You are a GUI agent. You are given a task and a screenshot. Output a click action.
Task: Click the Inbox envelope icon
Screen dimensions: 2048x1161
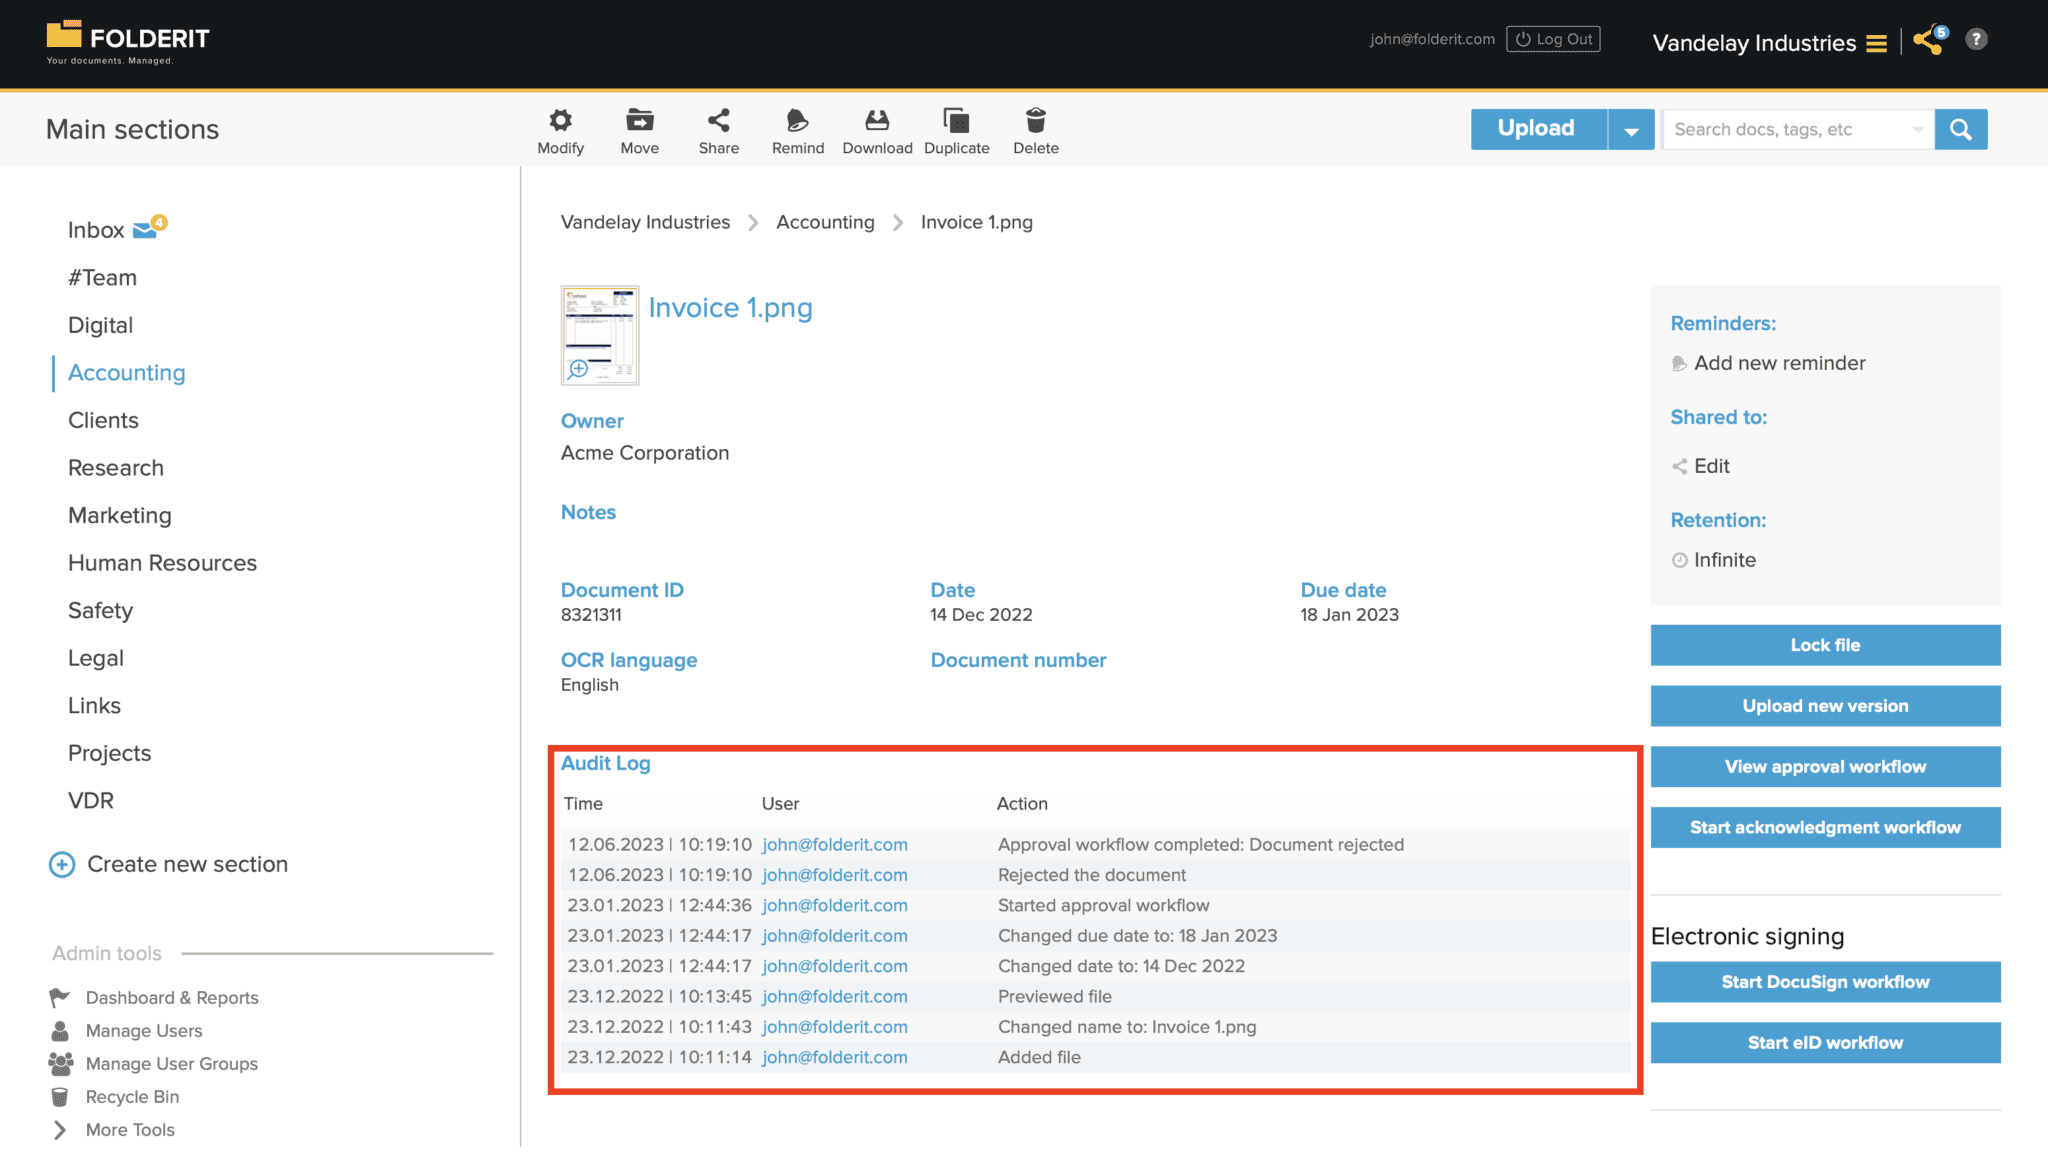pyautogui.click(x=145, y=230)
